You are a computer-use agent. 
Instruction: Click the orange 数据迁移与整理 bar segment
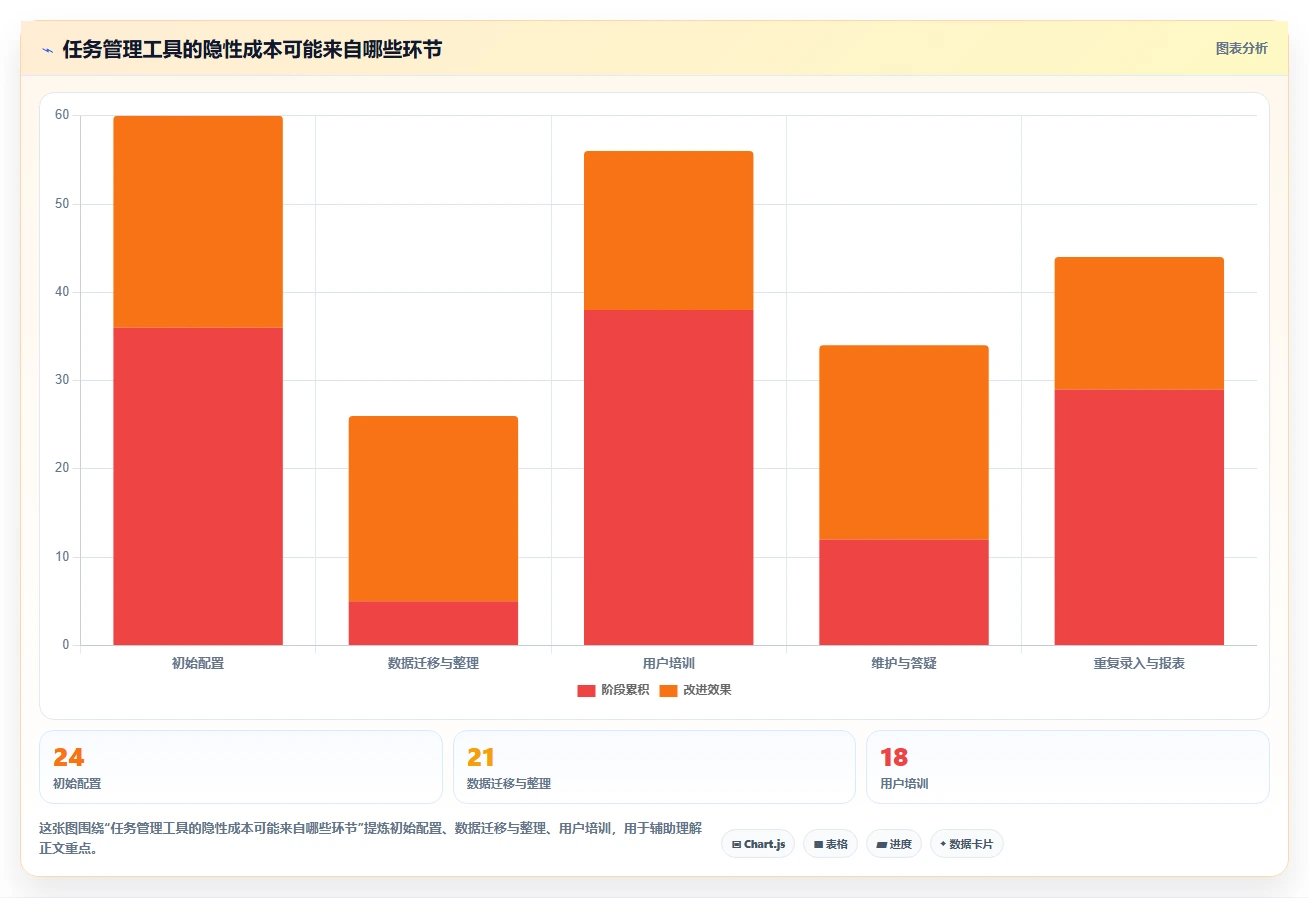pos(433,509)
